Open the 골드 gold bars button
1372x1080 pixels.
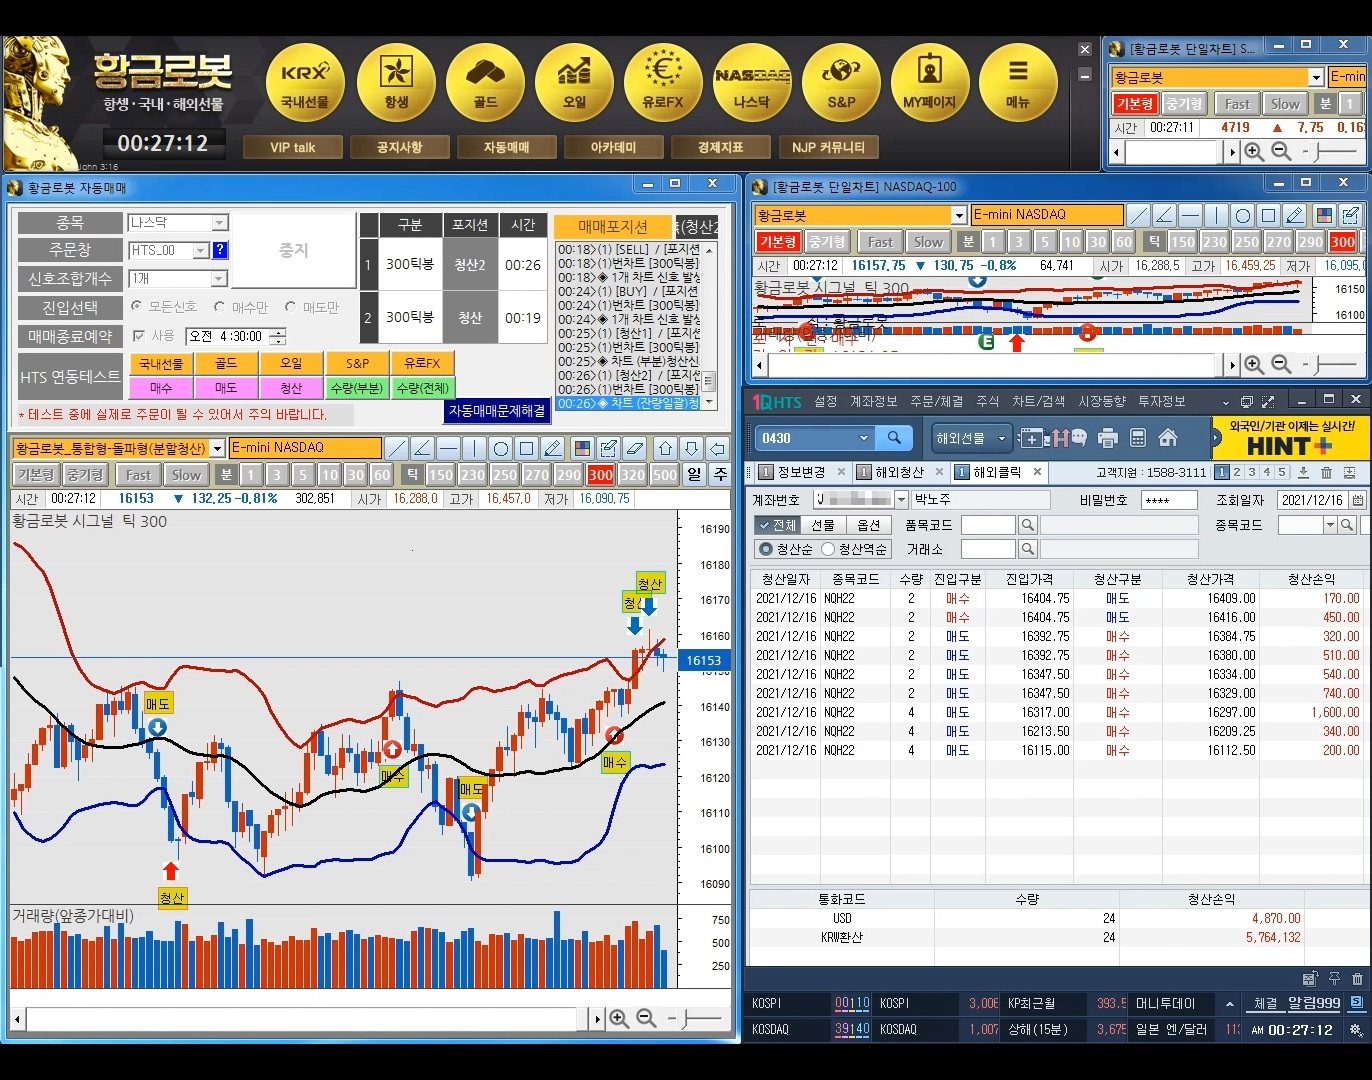point(485,83)
